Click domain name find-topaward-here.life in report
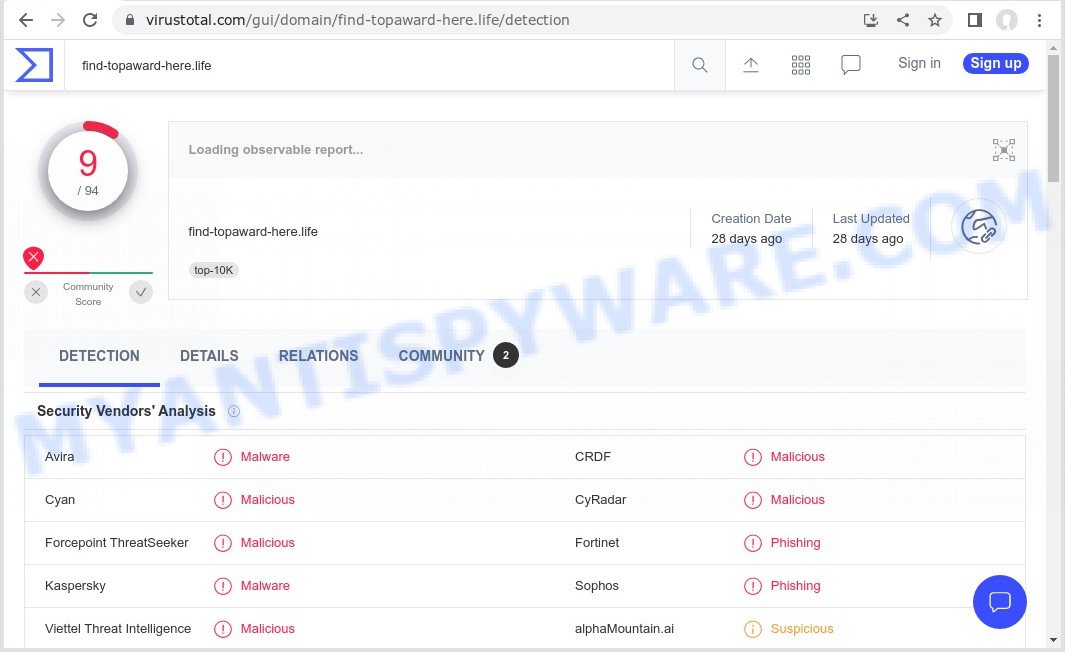1065x652 pixels. coord(253,232)
